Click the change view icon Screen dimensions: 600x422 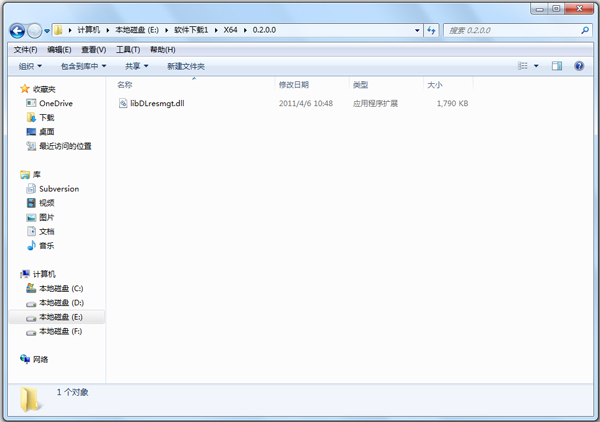[x=523, y=66]
